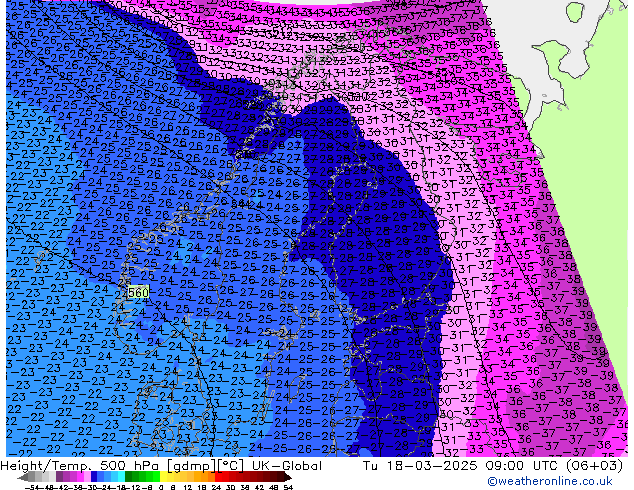The height and width of the screenshot is (490, 634).
Task: Pick the darkest green swatch in the legend
Action: (129, 477)
